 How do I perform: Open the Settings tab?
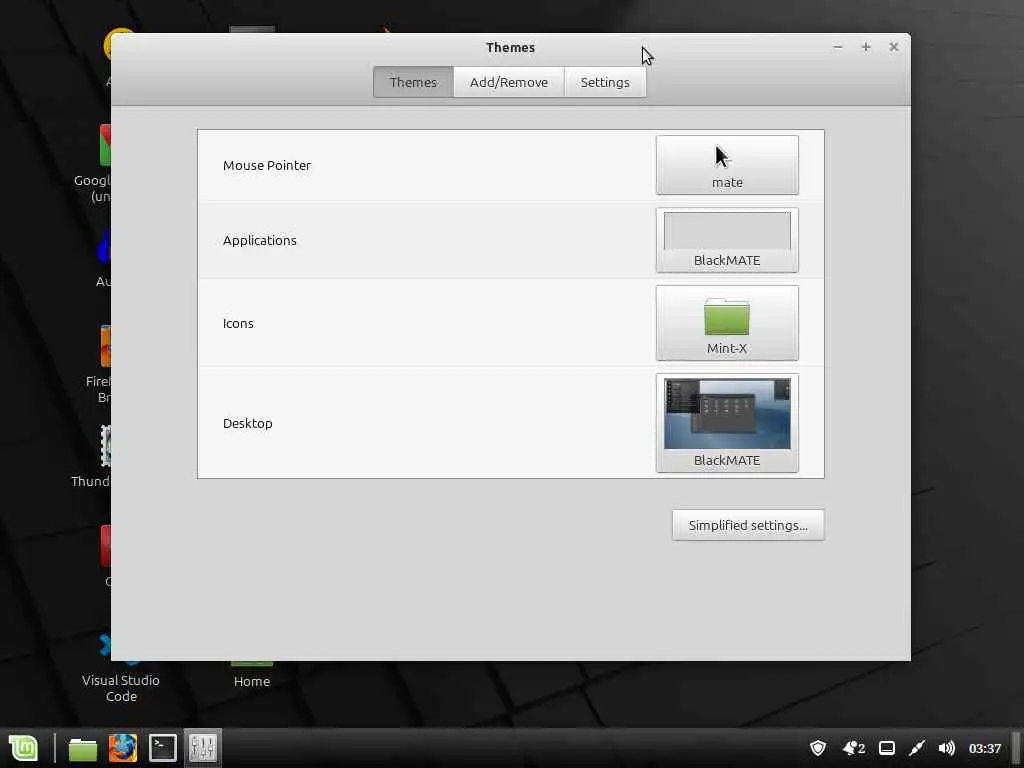point(605,82)
